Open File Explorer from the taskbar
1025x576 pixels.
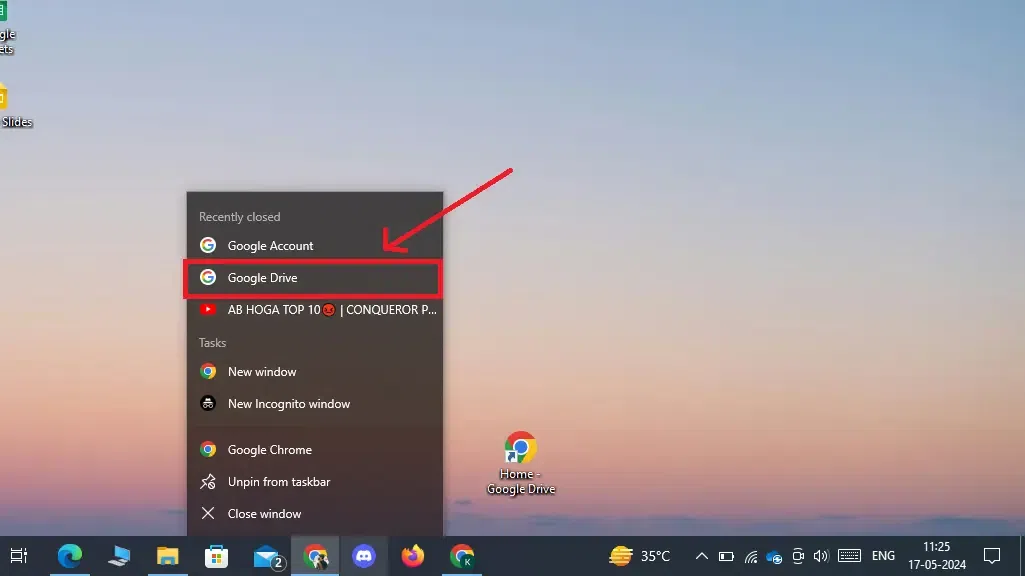point(167,556)
